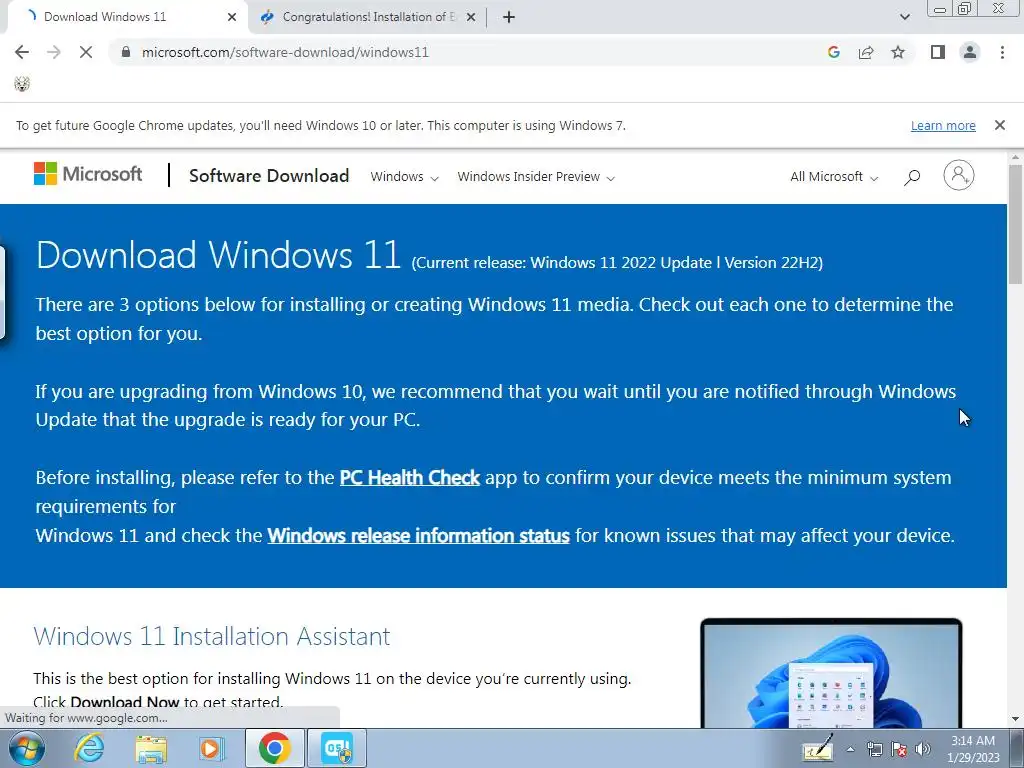Expand Windows Insider Preview dropdown

pyautogui.click(x=536, y=177)
